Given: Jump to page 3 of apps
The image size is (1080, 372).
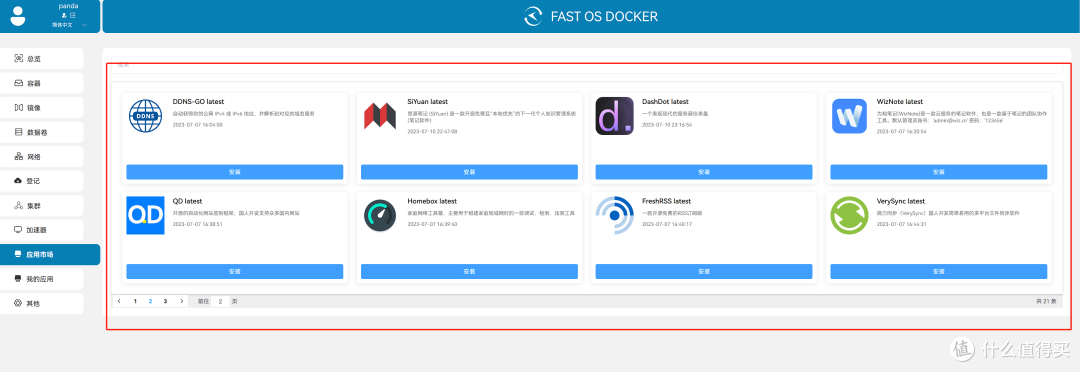Looking at the screenshot, I should coord(165,301).
